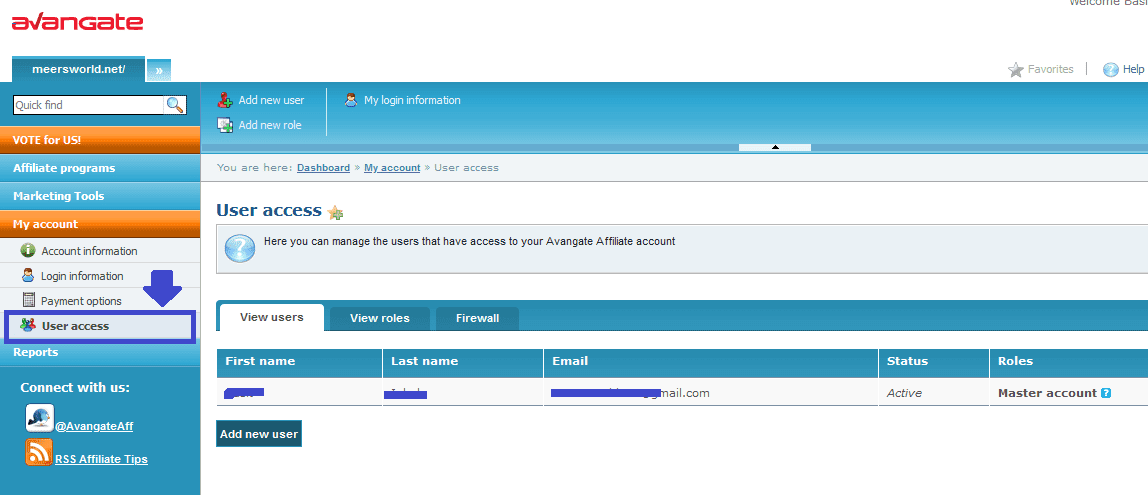Open the VOTE for US! menu item
The height and width of the screenshot is (495, 1148).
[x=100, y=140]
